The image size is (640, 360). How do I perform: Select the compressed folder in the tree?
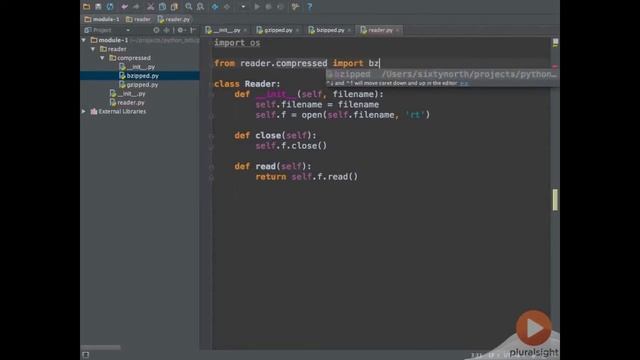point(130,58)
